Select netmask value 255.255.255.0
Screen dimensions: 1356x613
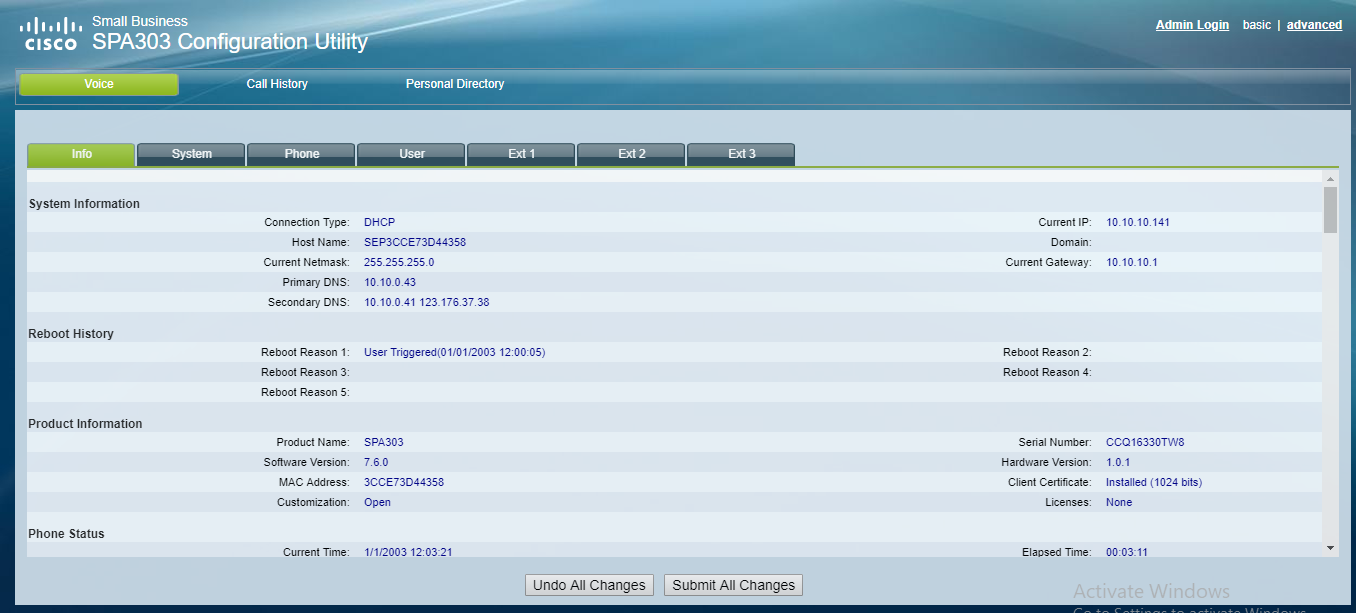point(399,262)
